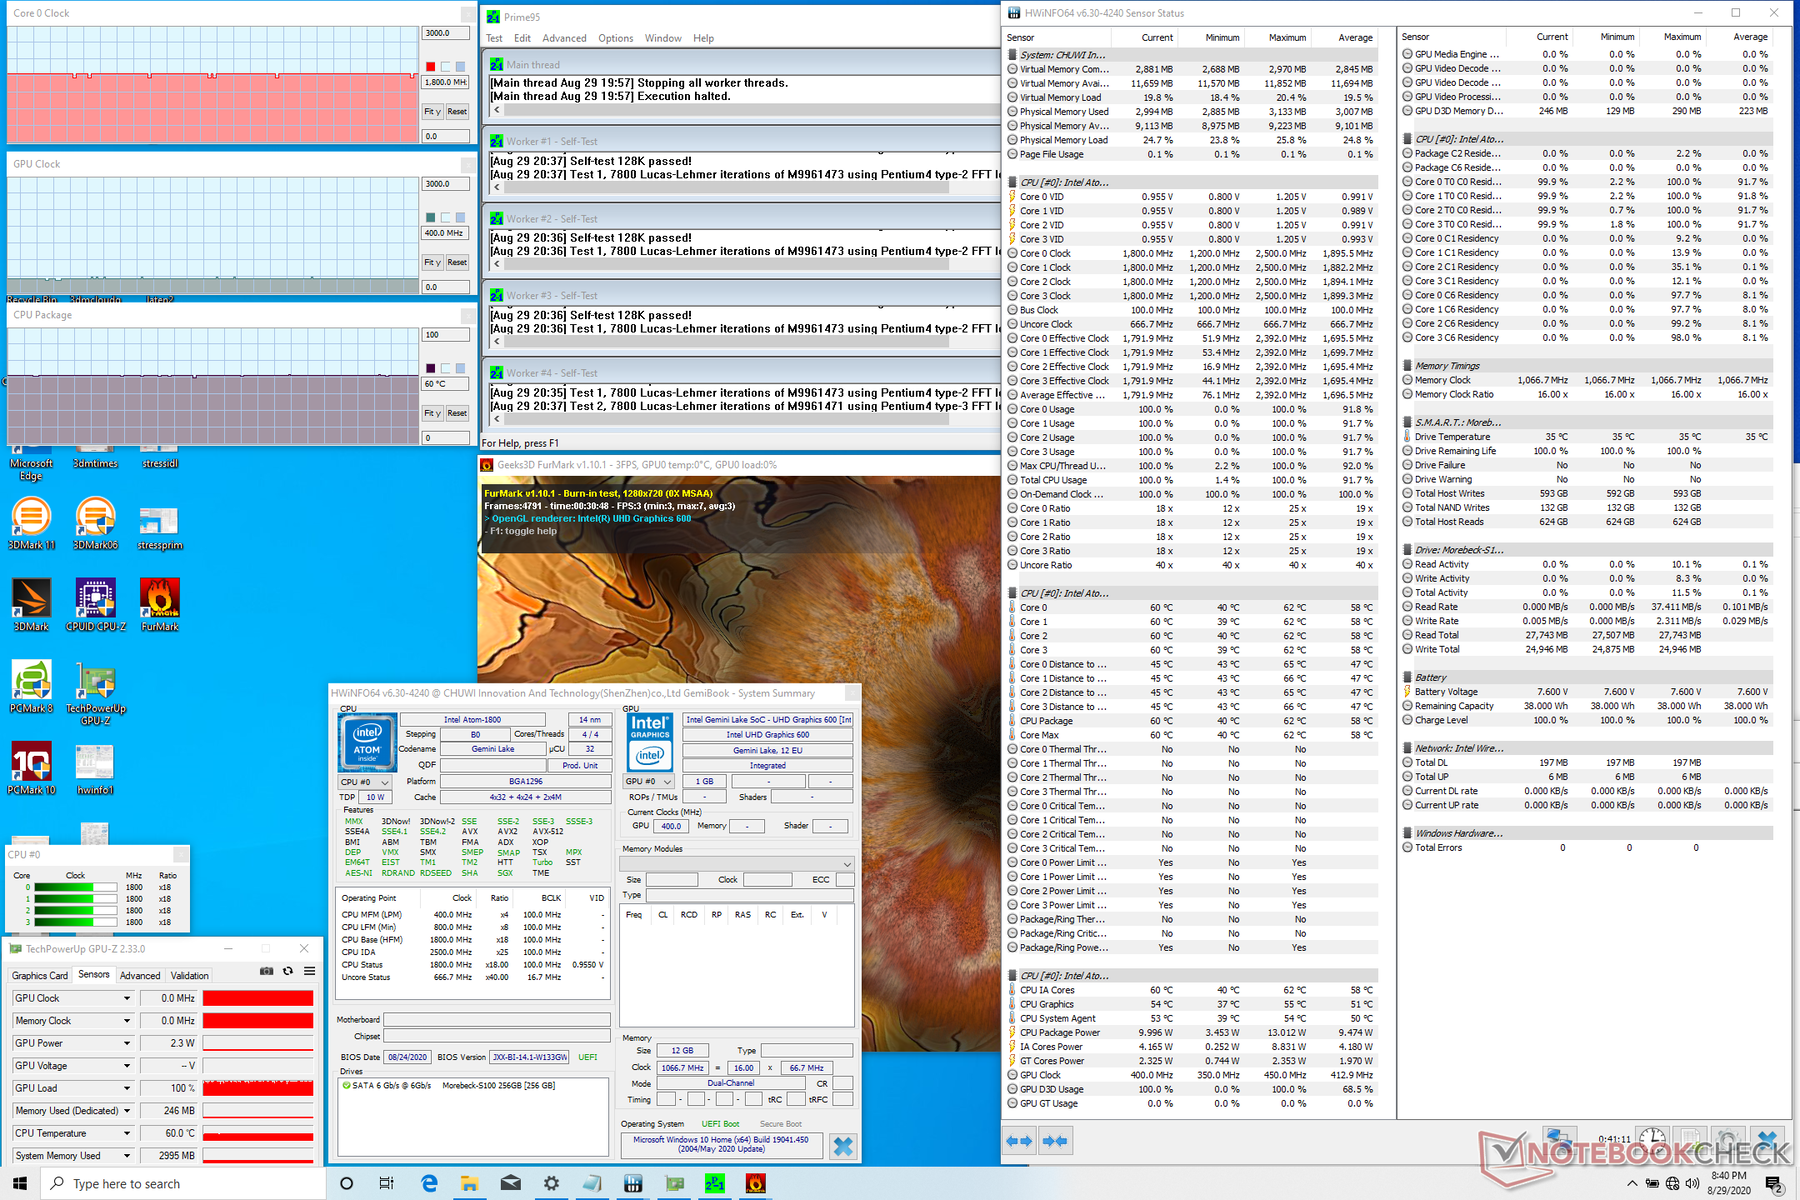Open Prime95 Test menu

click(x=494, y=38)
